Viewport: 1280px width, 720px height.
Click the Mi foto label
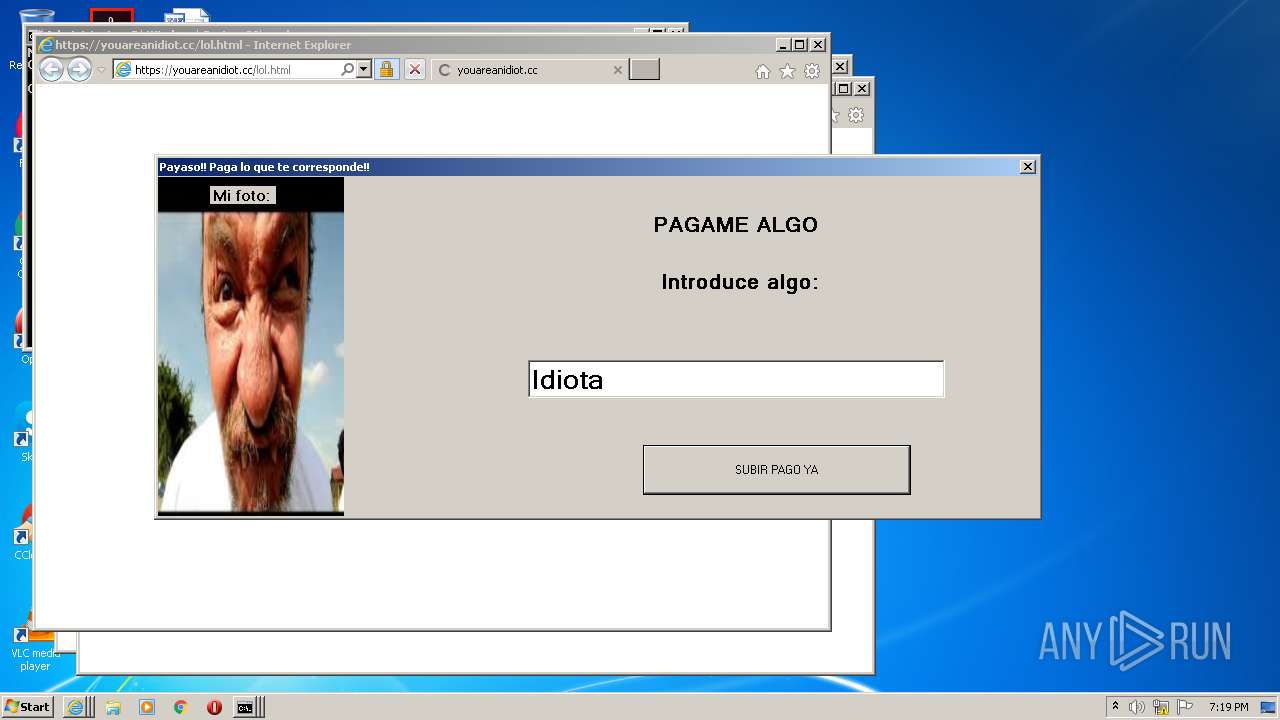(x=242, y=196)
